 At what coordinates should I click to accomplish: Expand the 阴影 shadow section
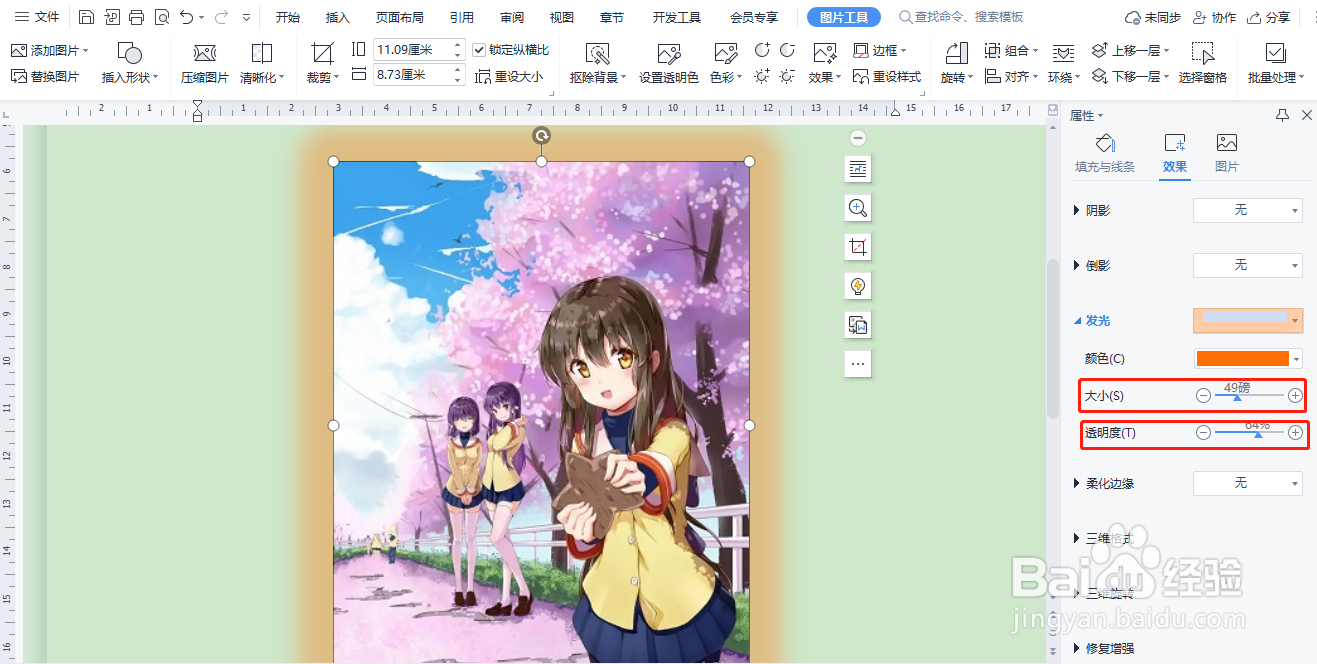(1077, 210)
